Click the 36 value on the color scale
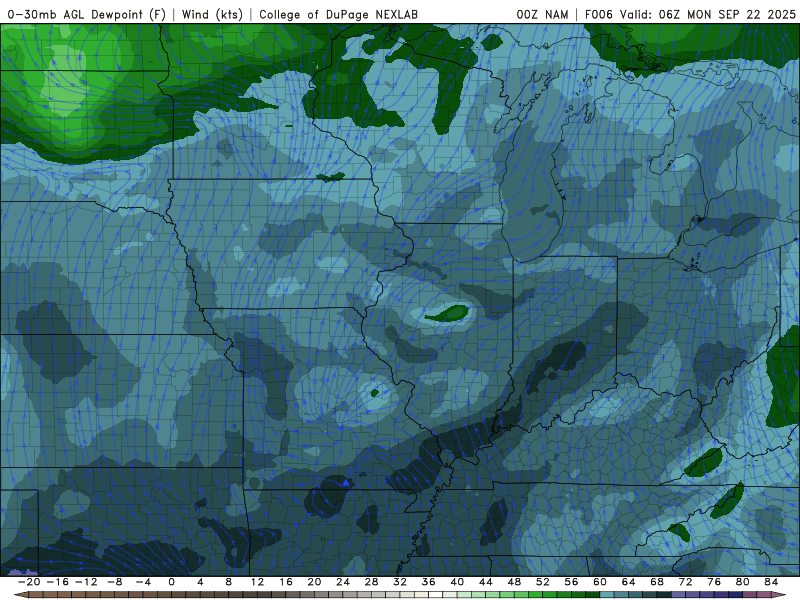800x600 pixels. tap(429, 582)
